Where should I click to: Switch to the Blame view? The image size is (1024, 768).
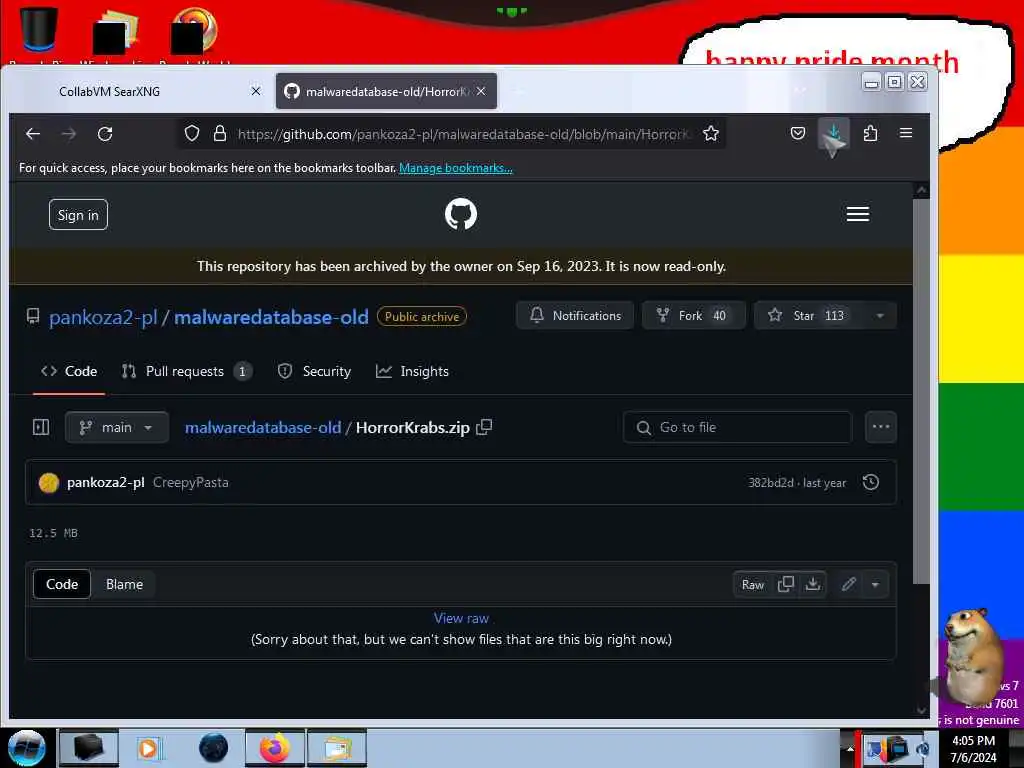(x=124, y=584)
